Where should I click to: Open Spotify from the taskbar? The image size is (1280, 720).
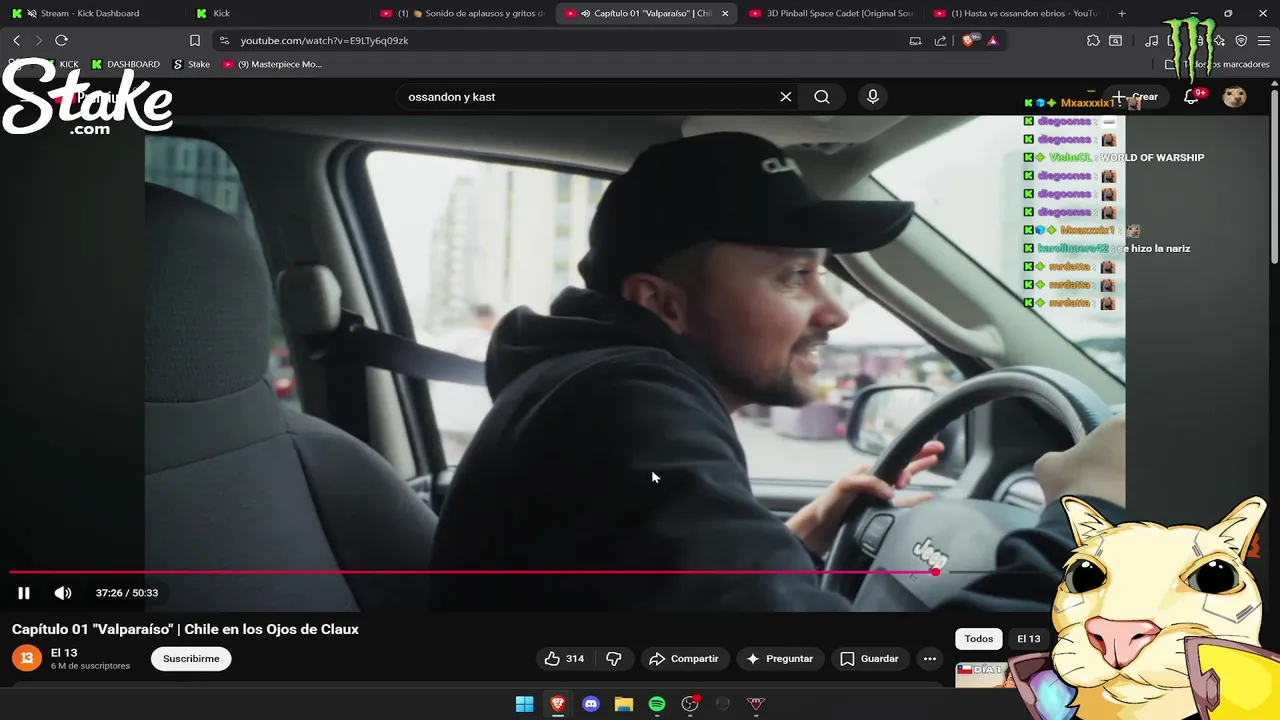(657, 704)
